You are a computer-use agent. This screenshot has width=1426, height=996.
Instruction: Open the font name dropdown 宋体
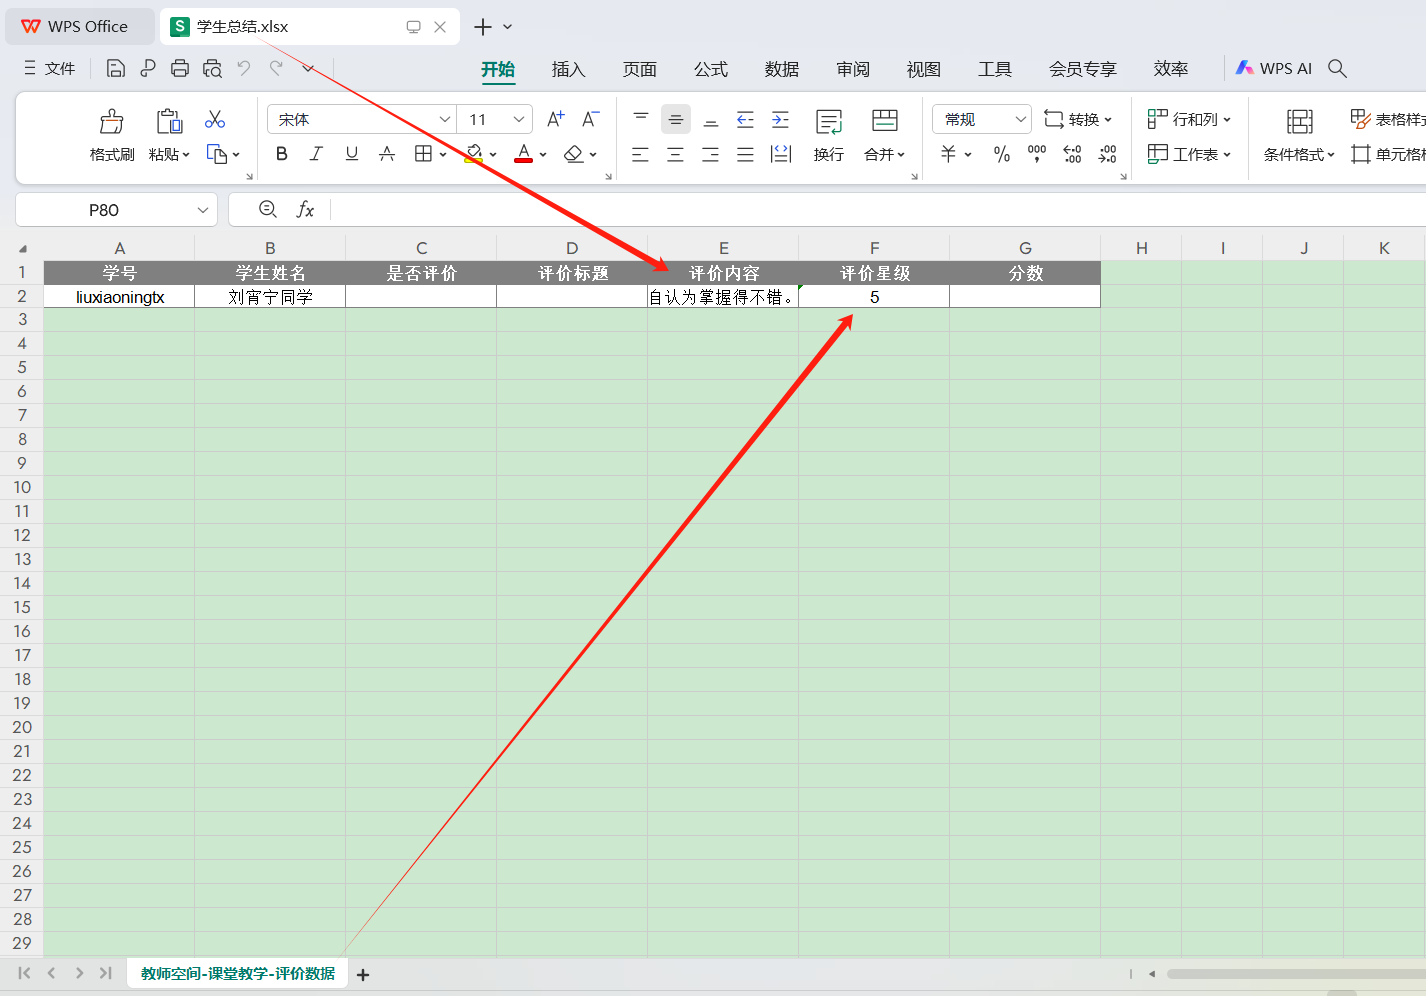pyautogui.click(x=445, y=119)
